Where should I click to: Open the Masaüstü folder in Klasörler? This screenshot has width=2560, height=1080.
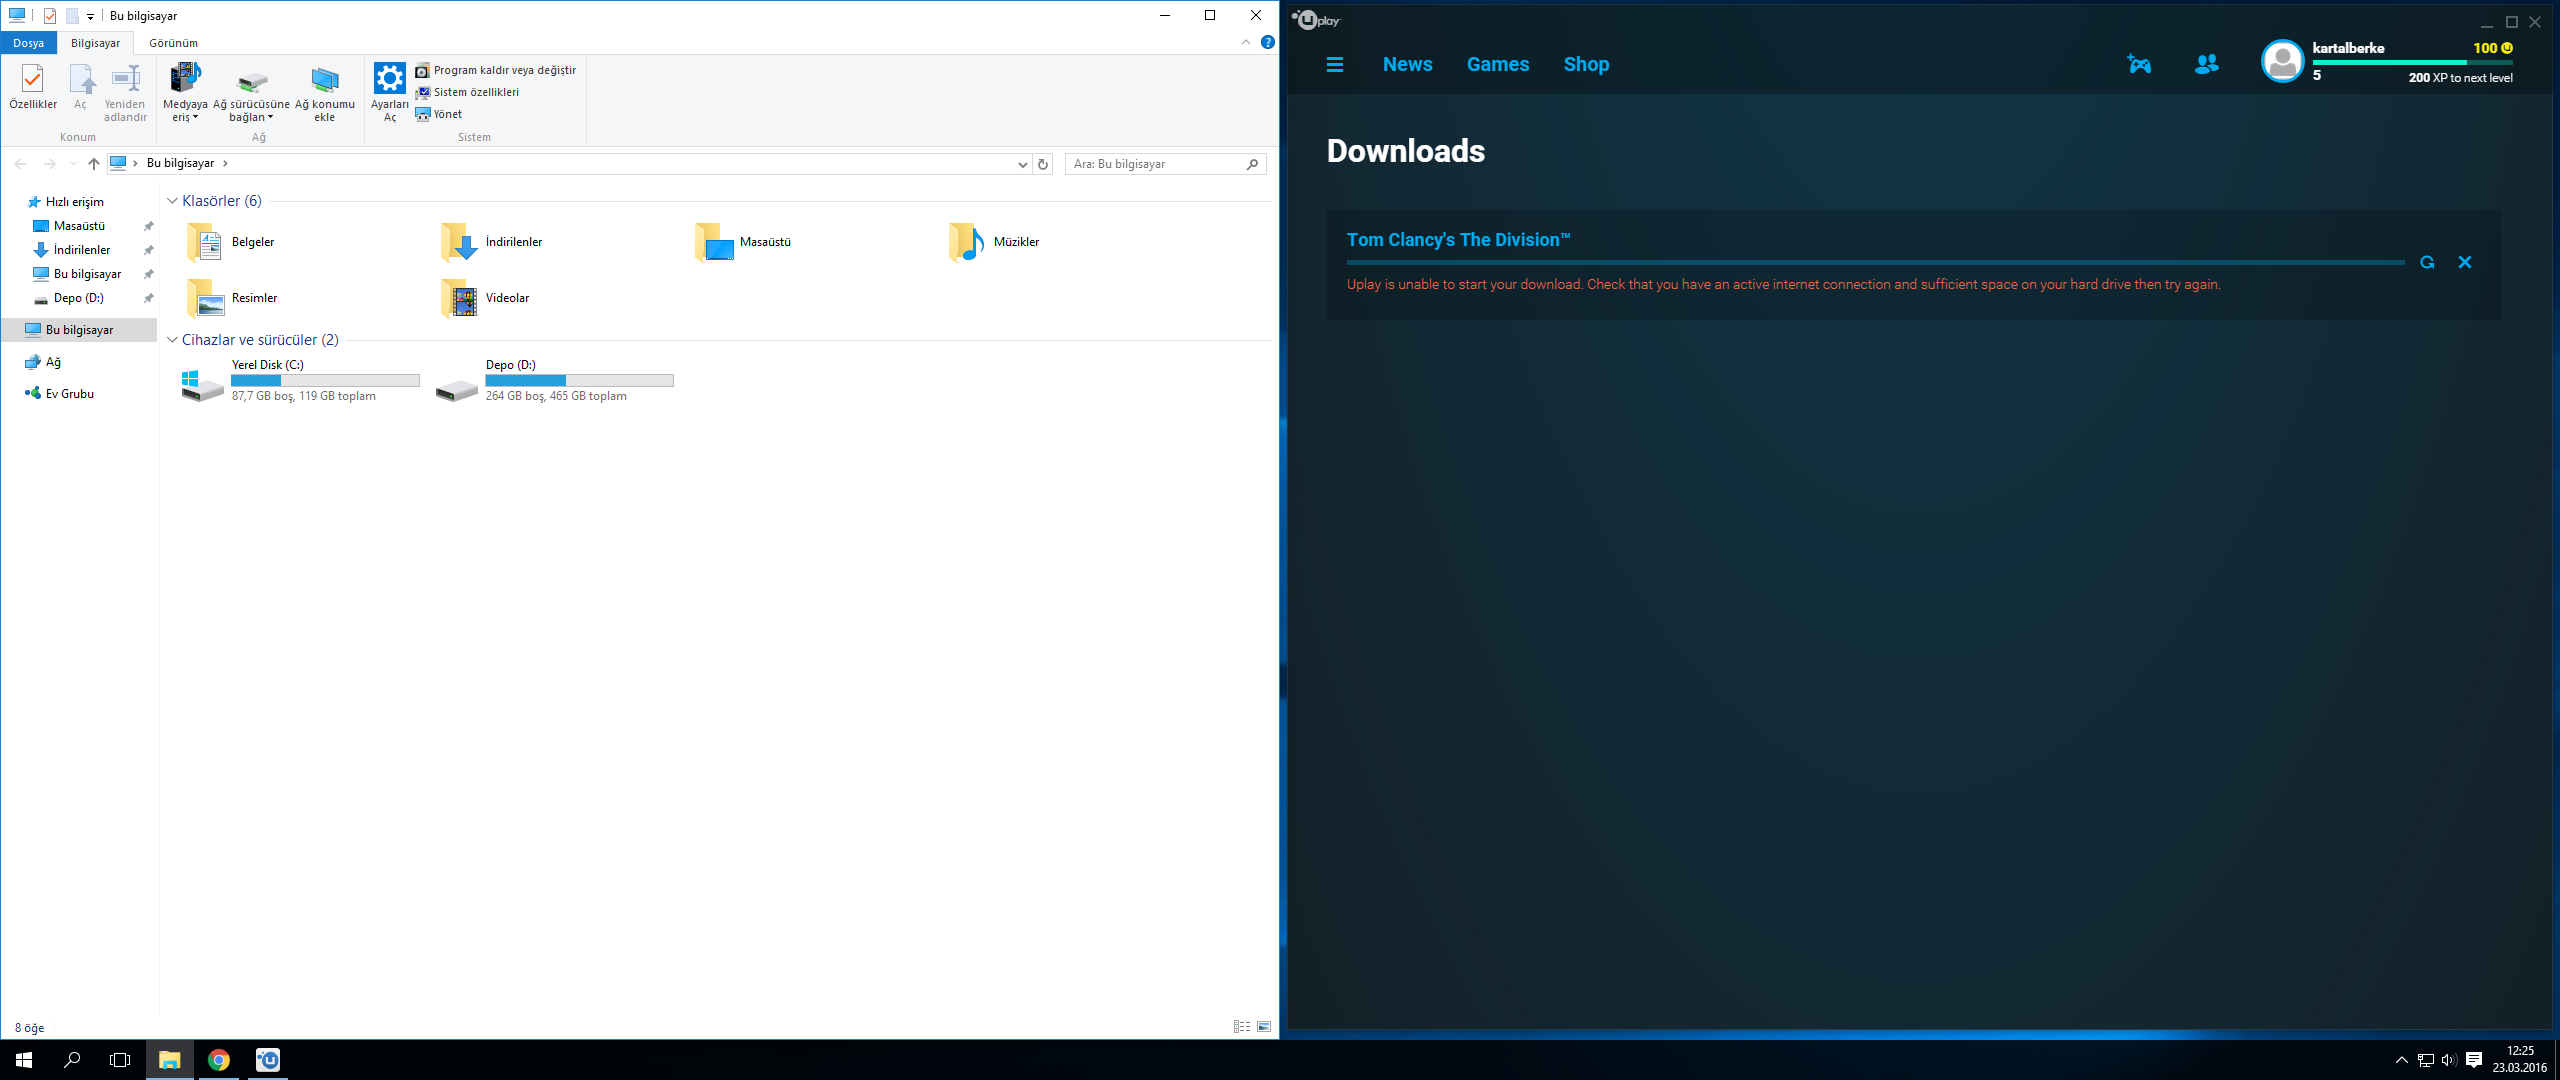pos(743,242)
